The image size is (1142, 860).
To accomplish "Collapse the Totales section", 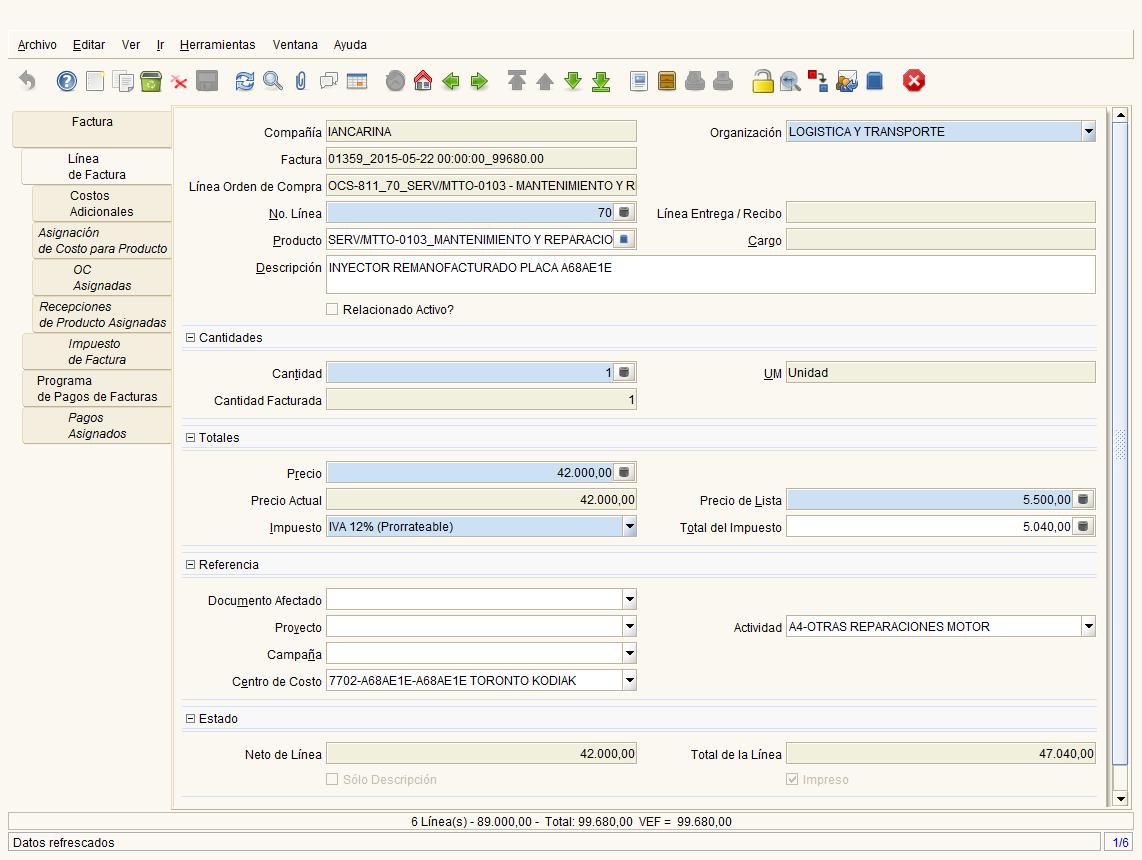I will pos(191,438).
